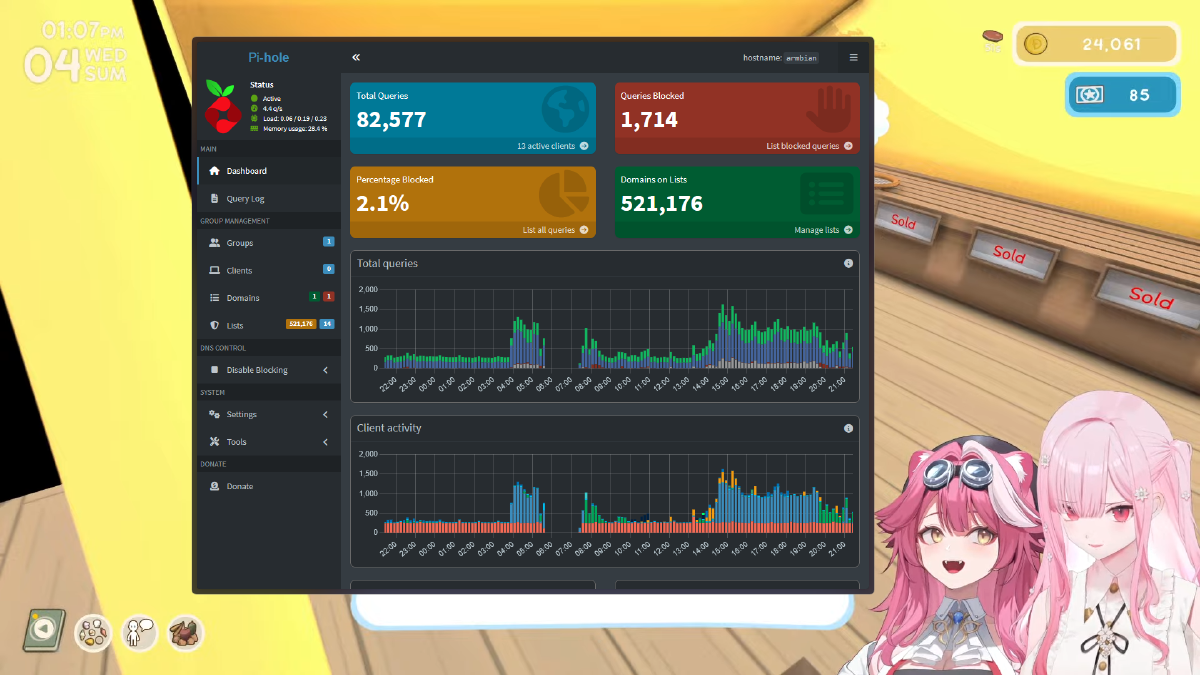This screenshot has width=1200, height=675.
Task: Click the Donate sidebar item
Action: tap(239, 486)
